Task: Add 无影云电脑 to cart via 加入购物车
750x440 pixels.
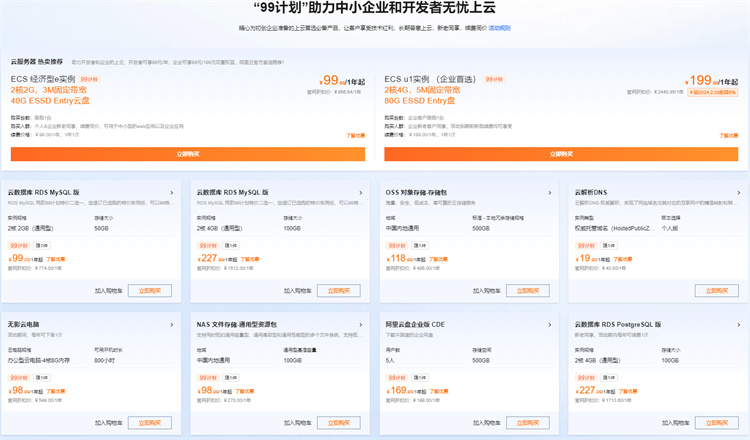Action: coord(109,423)
